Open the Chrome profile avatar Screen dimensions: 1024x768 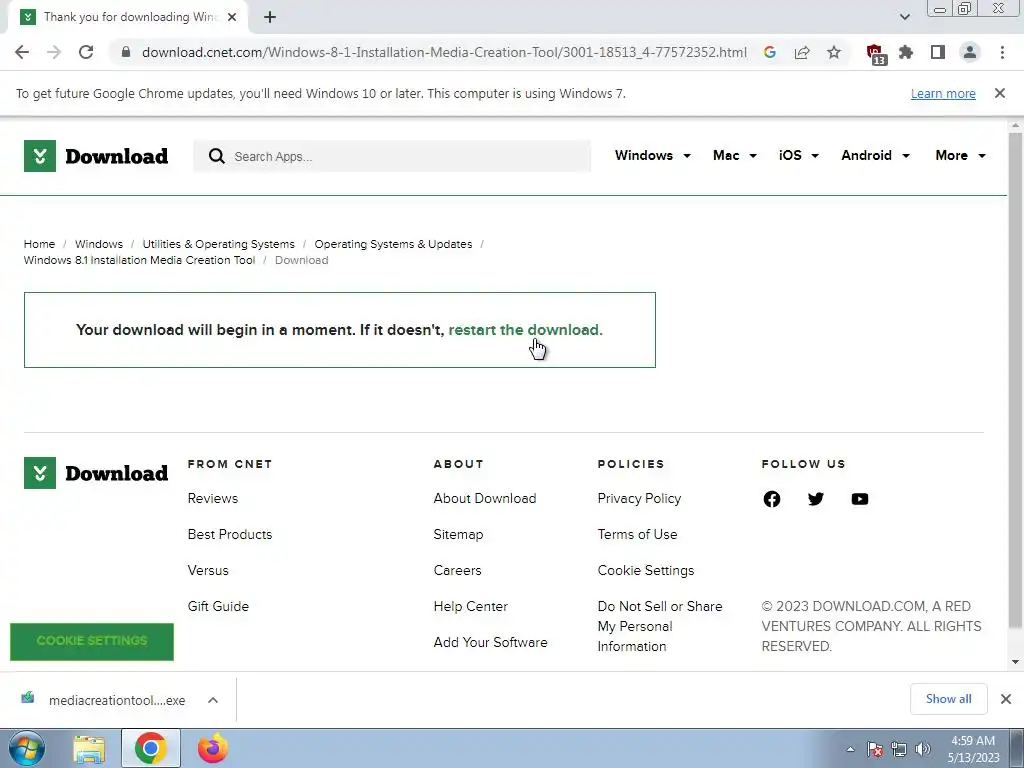pos(970,52)
